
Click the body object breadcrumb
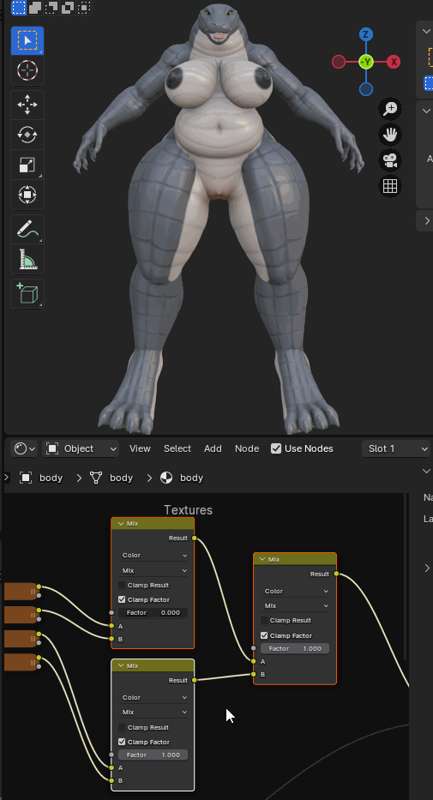41,478
